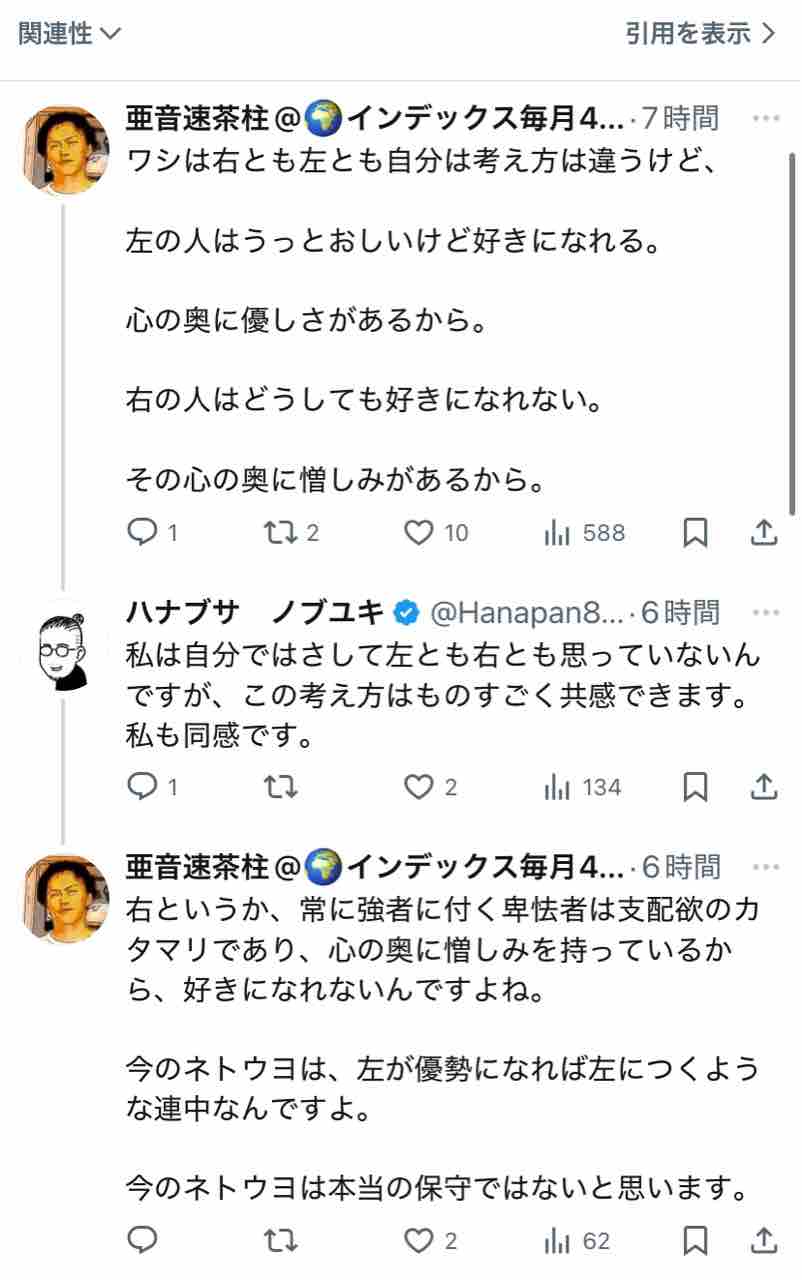802x1280 pixels.
Task: Bookmark the first post
Action: pyautogui.click(x=695, y=533)
